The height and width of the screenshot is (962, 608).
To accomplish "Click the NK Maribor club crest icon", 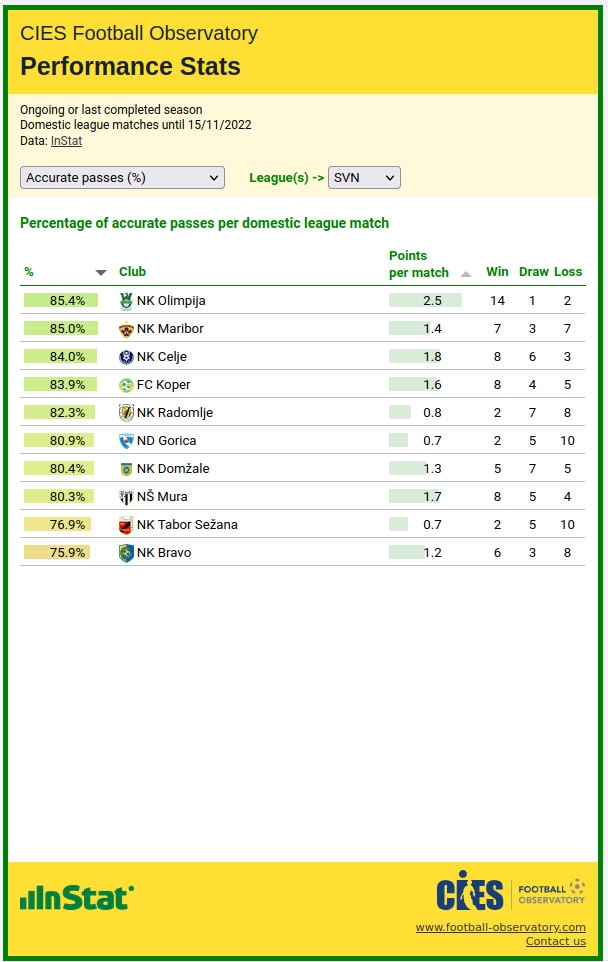I will point(126,329).
